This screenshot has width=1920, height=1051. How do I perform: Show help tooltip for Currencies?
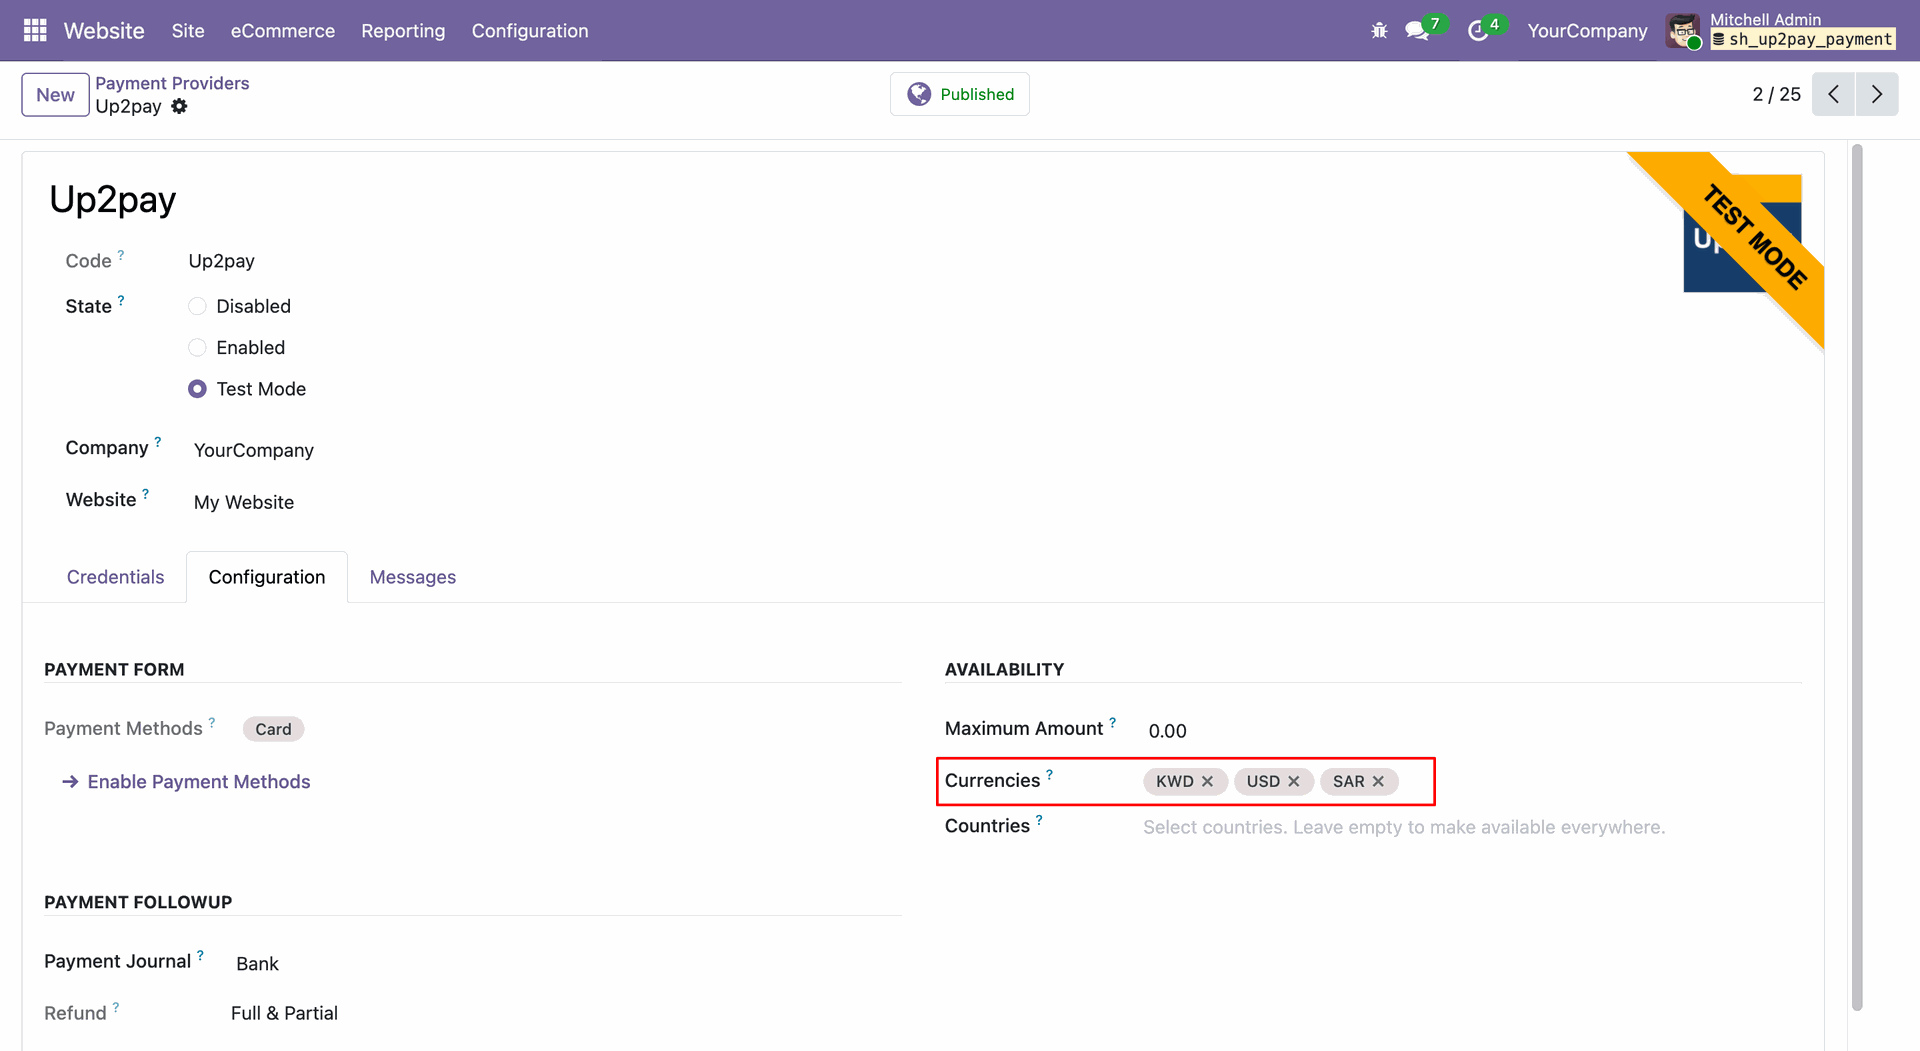click(1049, 774)
